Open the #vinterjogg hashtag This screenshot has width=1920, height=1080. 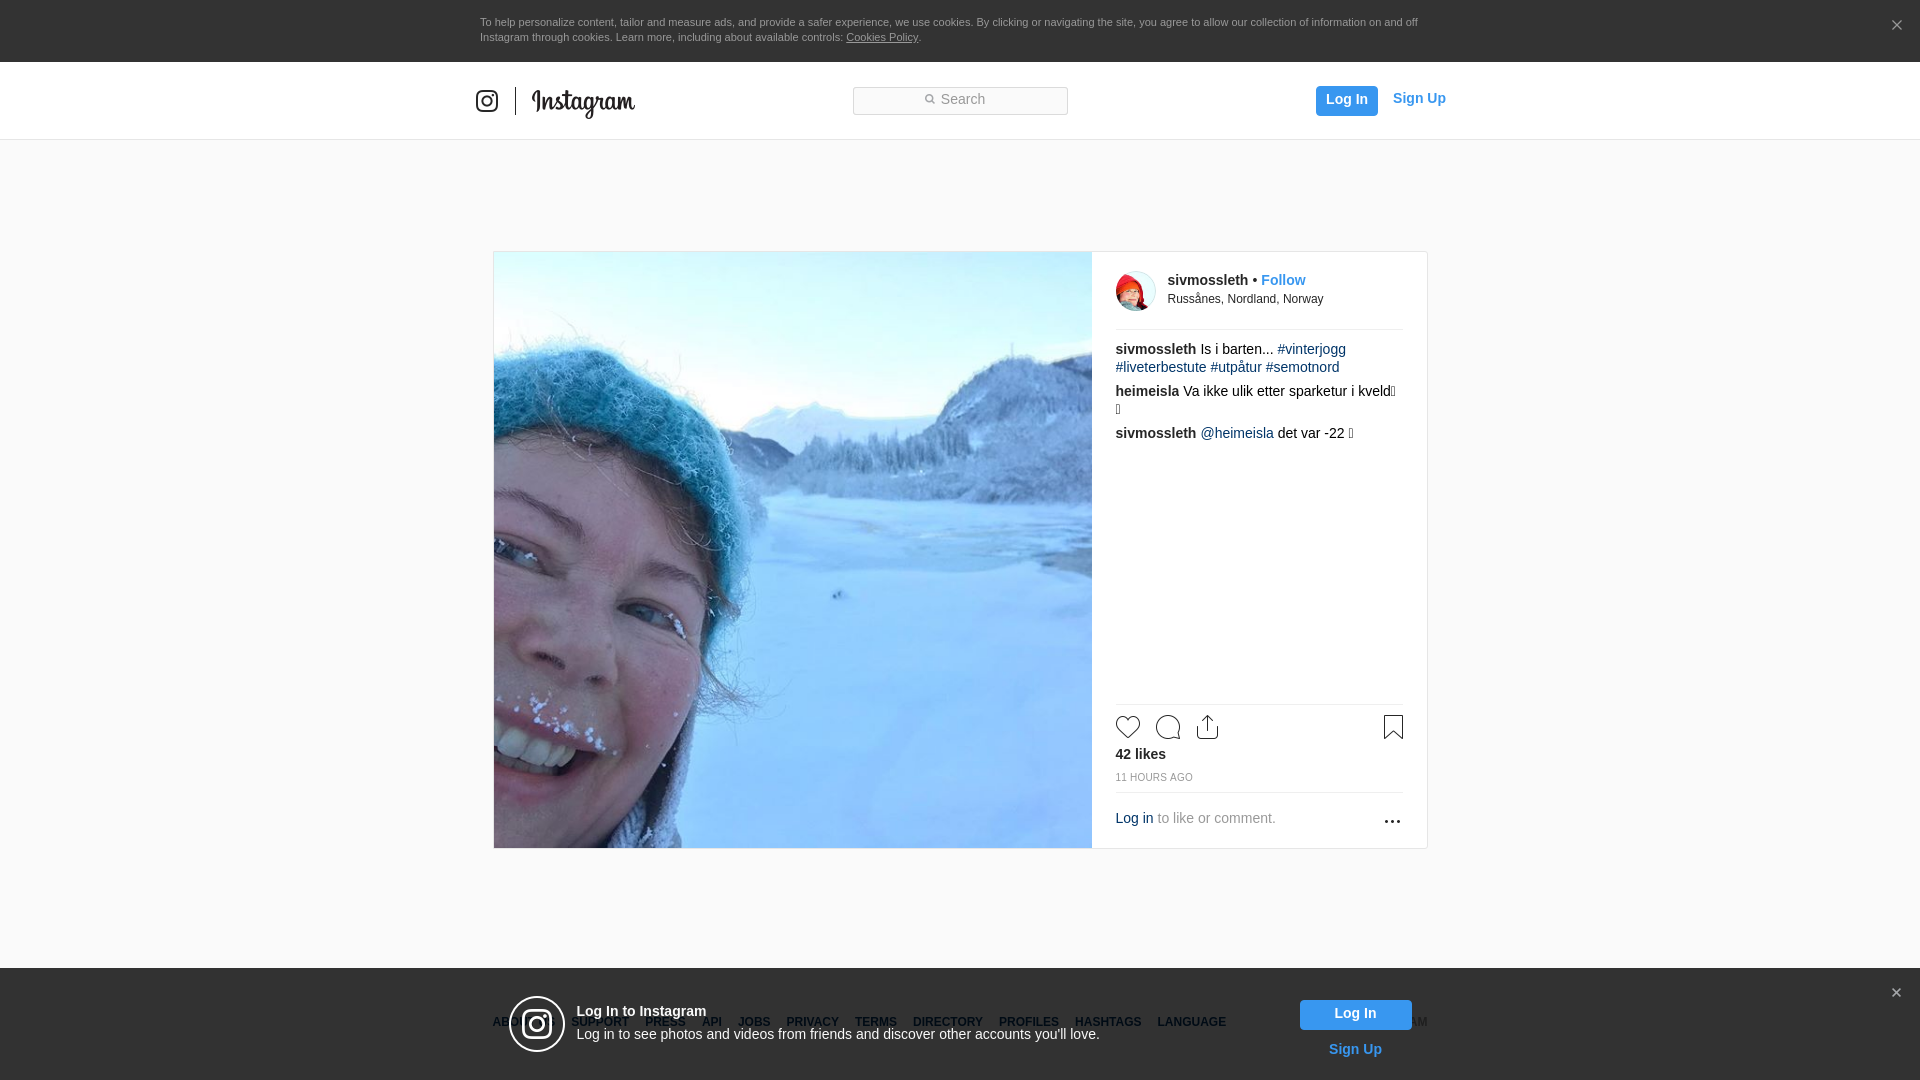point(1311,349)
